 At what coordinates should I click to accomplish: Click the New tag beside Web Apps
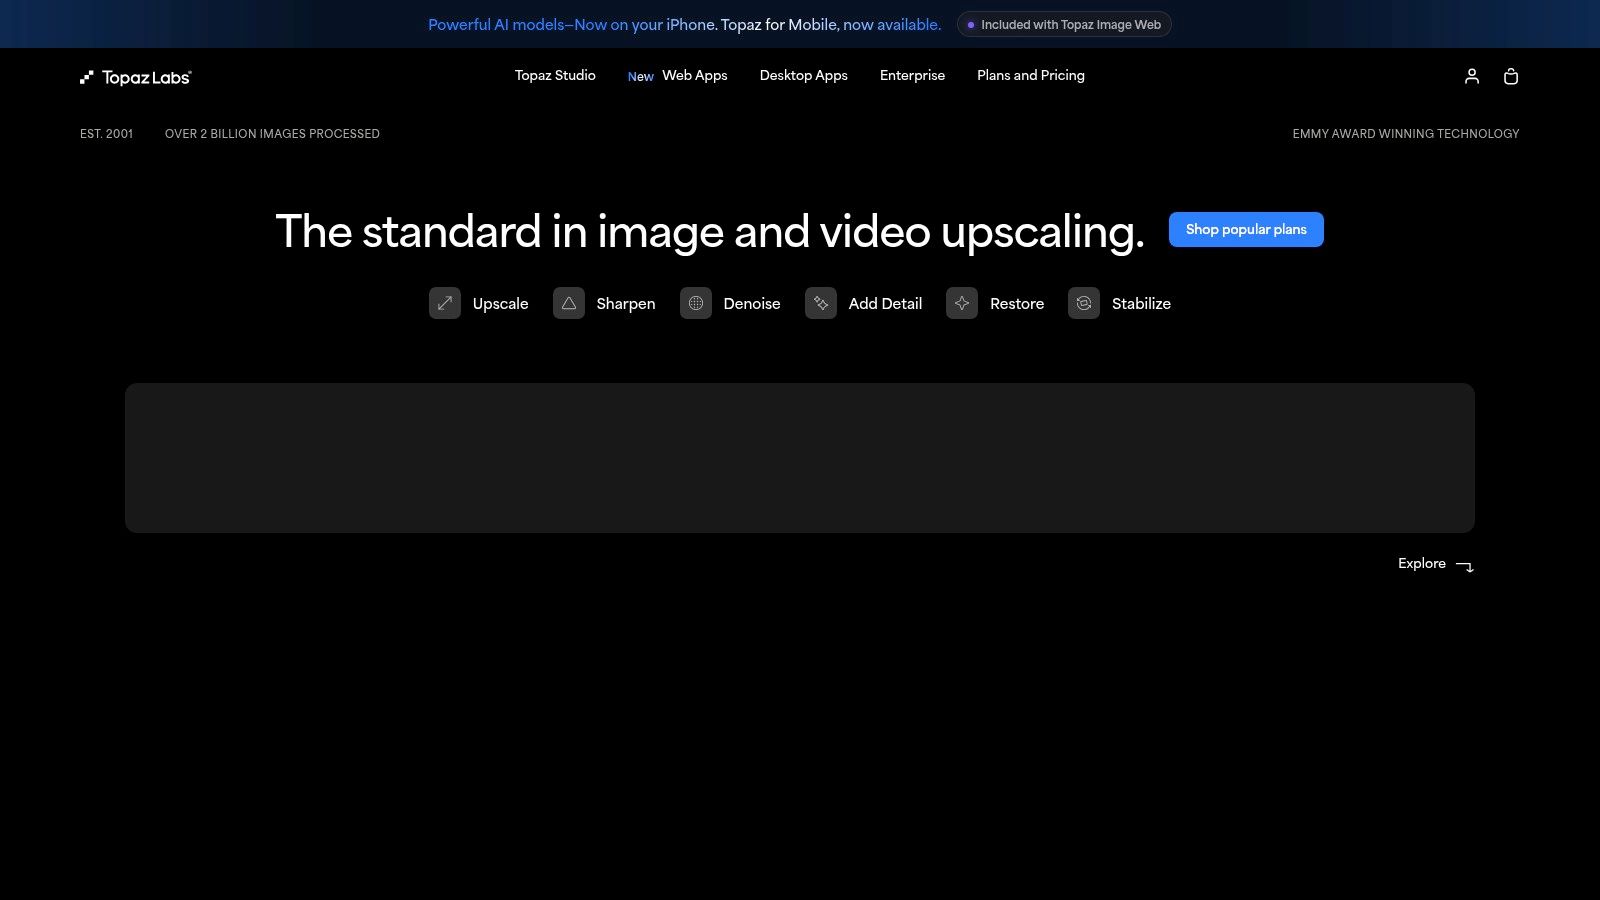pos(641,76)
